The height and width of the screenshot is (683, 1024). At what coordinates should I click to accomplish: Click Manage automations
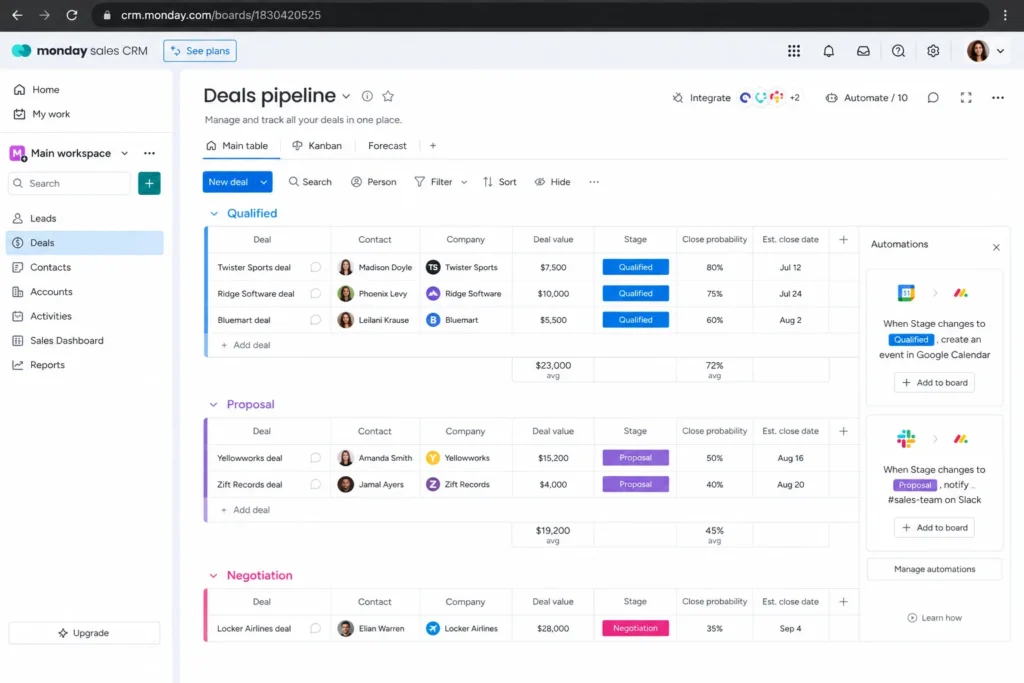[x=934, y=569]
